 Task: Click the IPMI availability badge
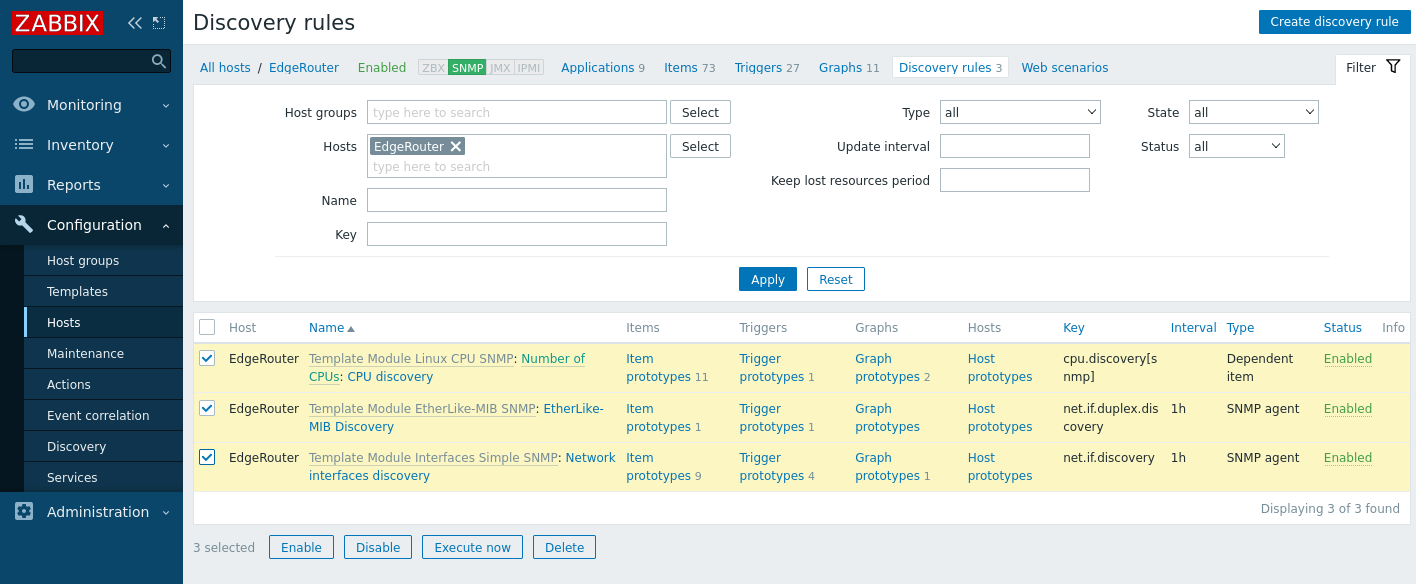tap(529, 68)
